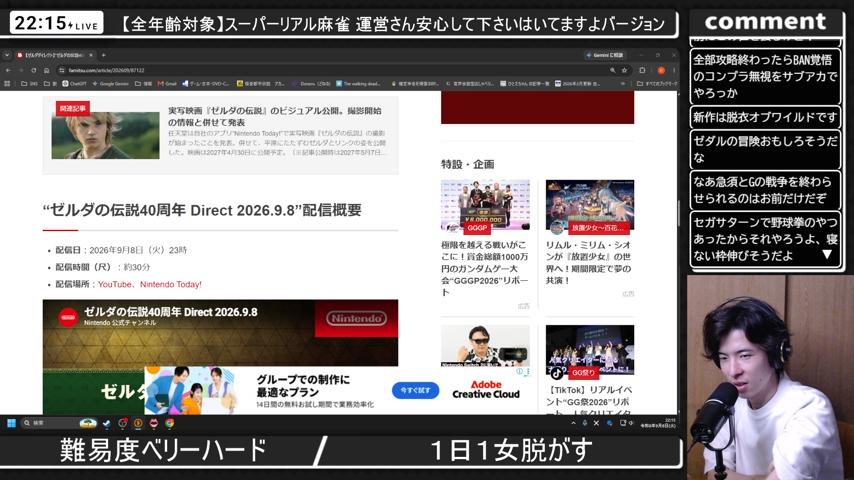Follow the Nintendo Today! link
Image resolution: width=854 pixels, height=480 pixels.
tap(170, 284)
